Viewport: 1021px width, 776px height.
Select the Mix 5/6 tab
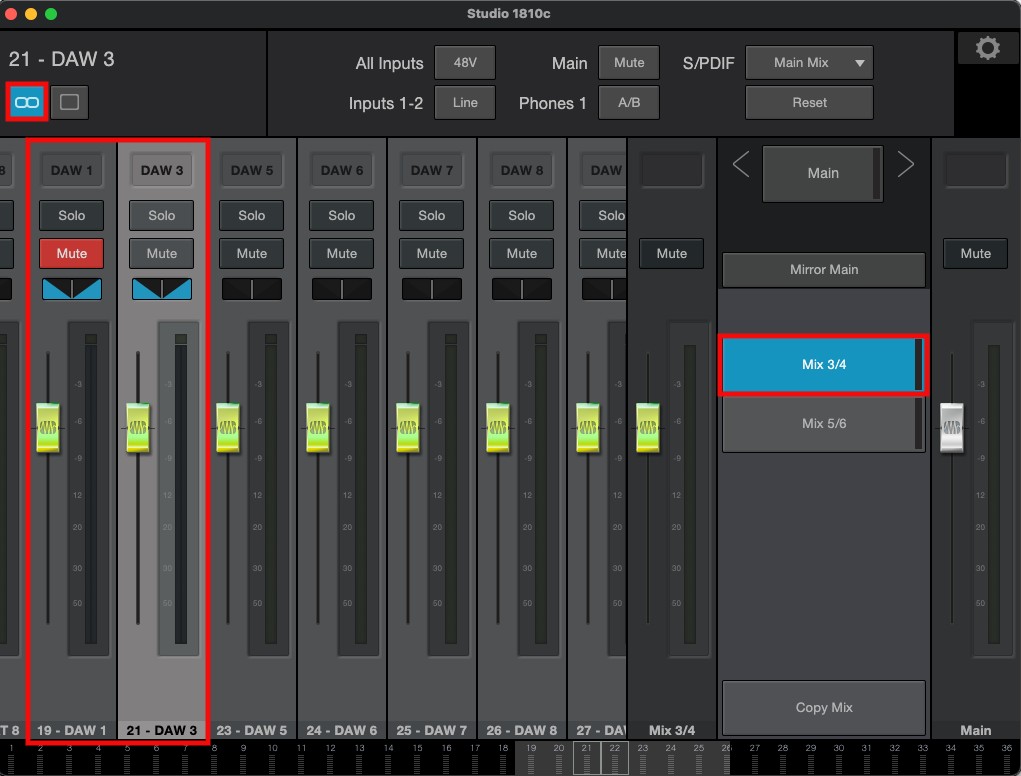coord(824,424)
